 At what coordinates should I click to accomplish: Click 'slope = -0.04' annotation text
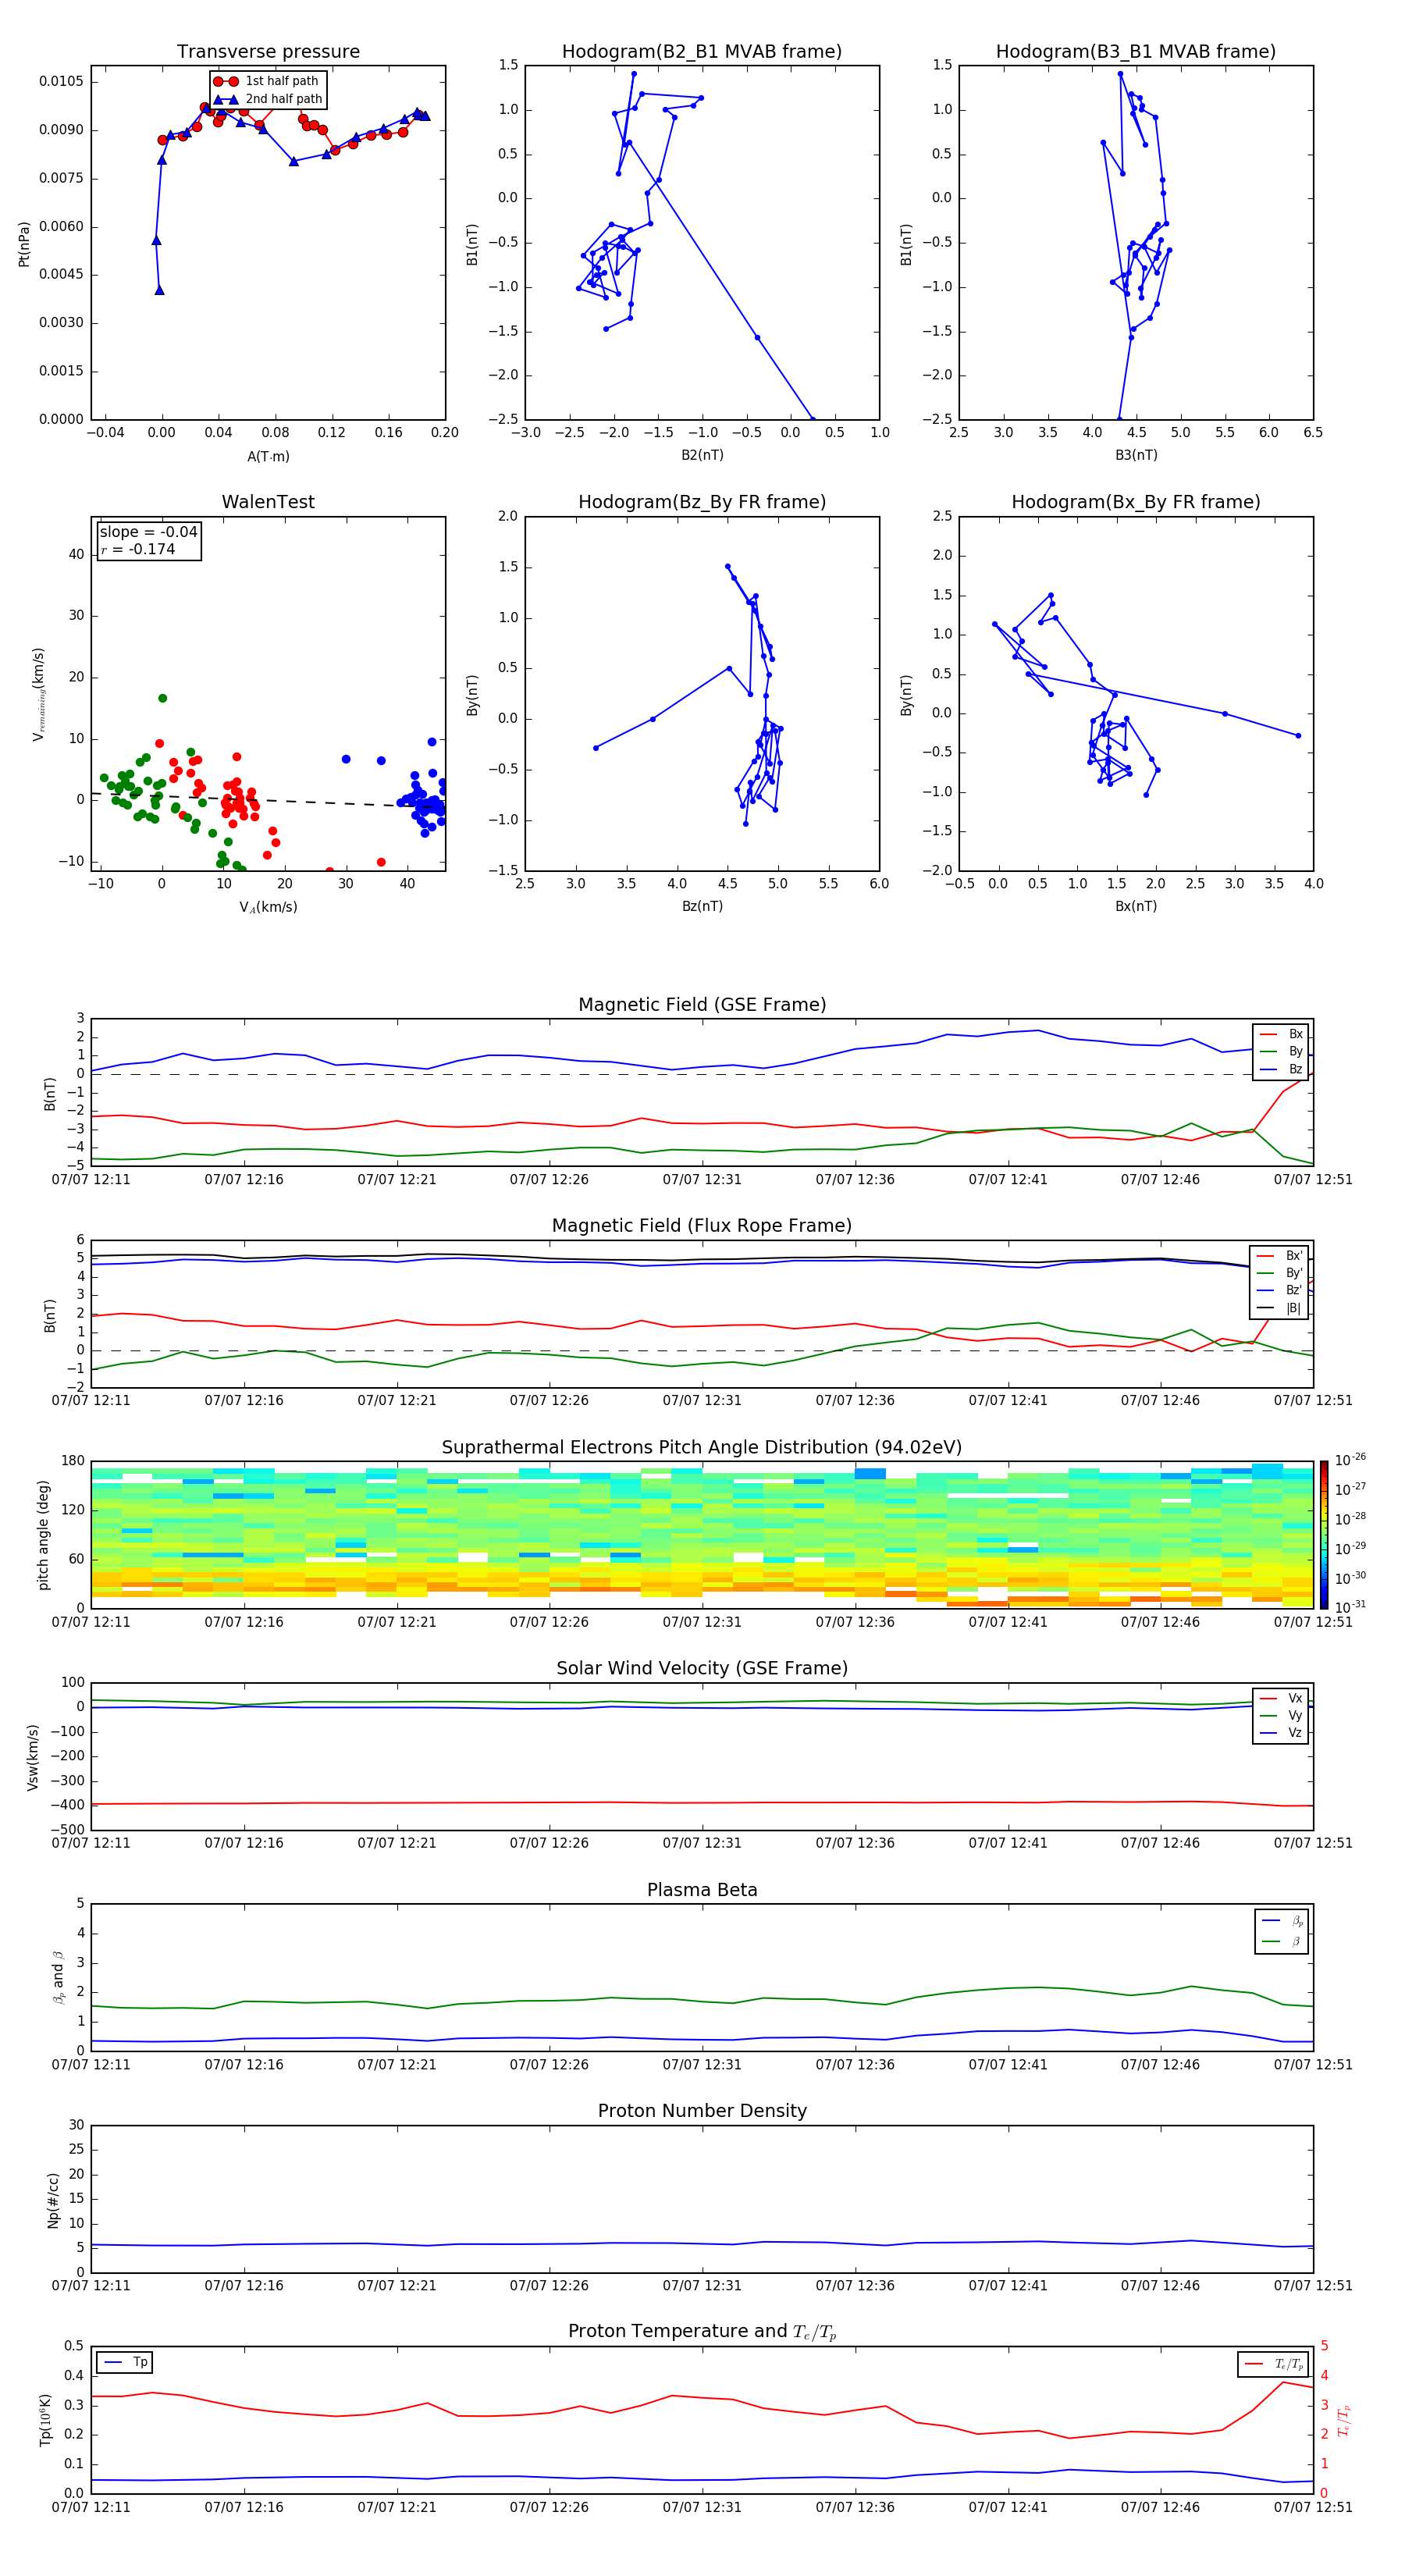tap(149, 532)
